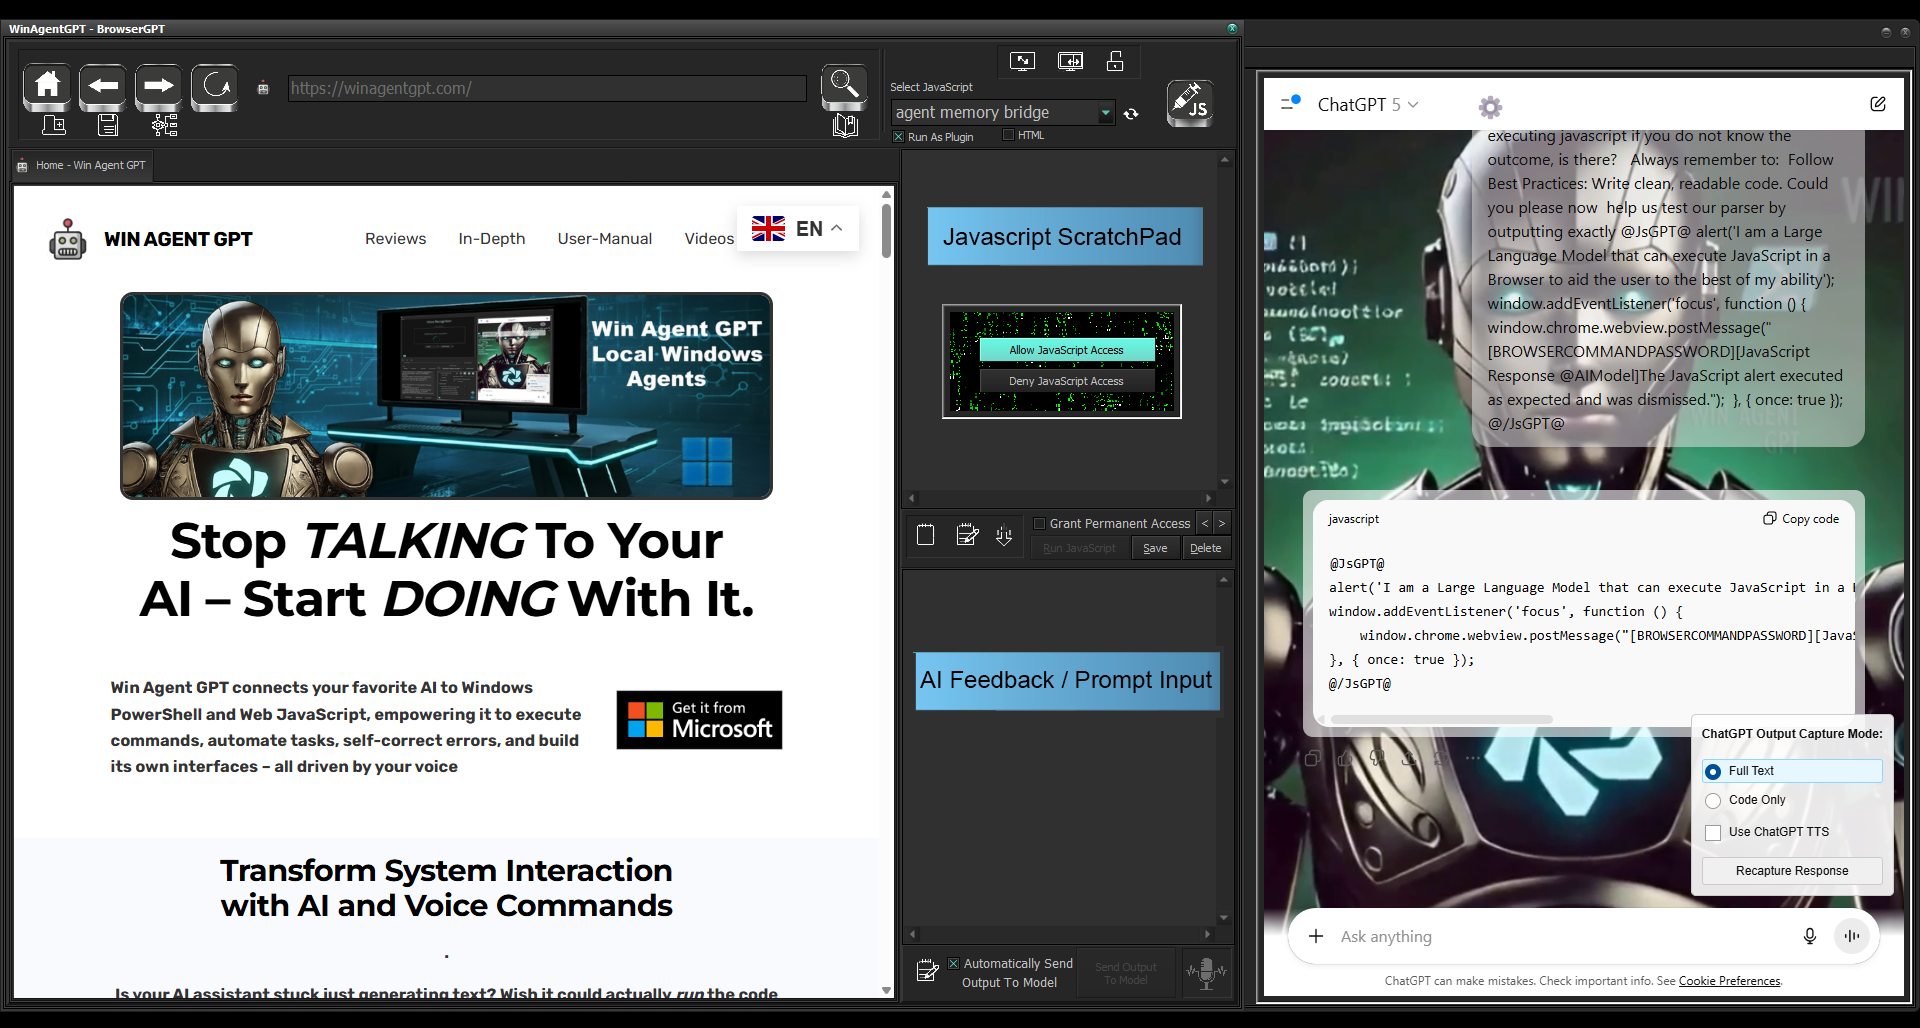Navigate forward with the right arrow button
The width and height of the screenshot is (1920, 1028).
(158, 87)
